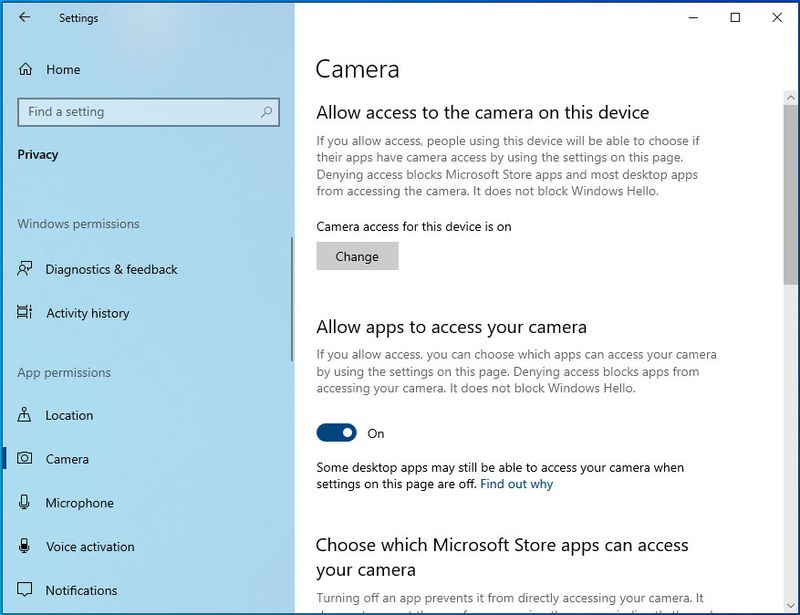
Task: Select the Voice activation icon
Action: coord(24,546)
